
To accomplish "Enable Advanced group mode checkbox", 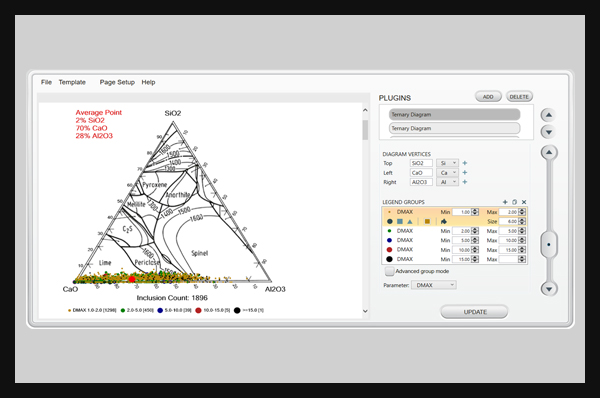I will 389,271.
